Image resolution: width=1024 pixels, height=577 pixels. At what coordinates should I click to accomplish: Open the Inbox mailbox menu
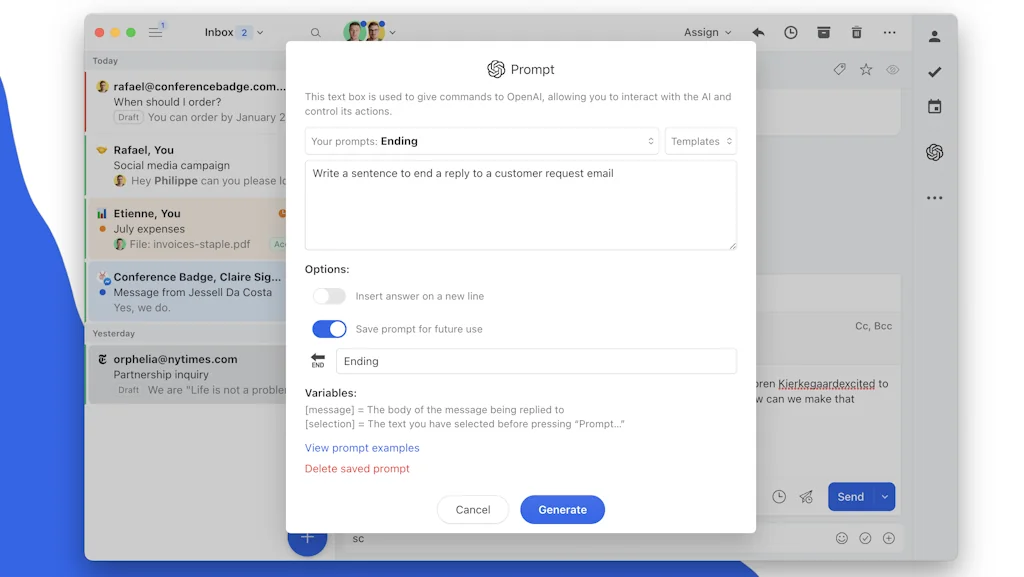coord(233,32)
